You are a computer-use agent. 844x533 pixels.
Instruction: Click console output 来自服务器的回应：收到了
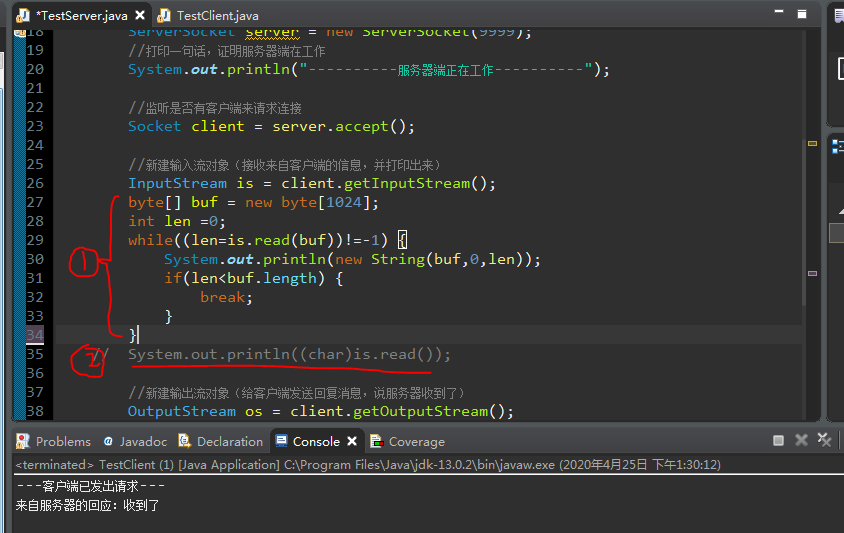(x=88, y=506)
